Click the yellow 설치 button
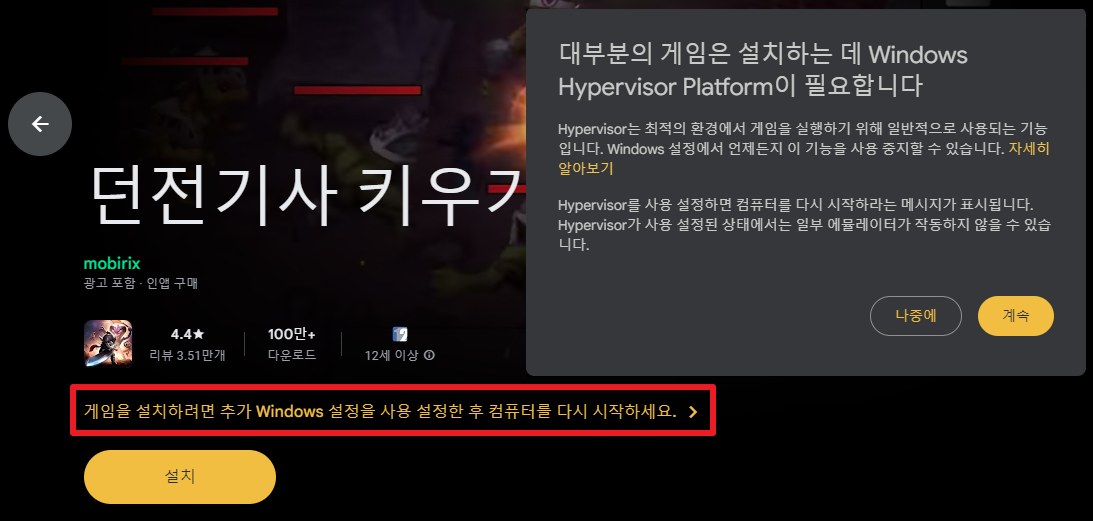 180,477
